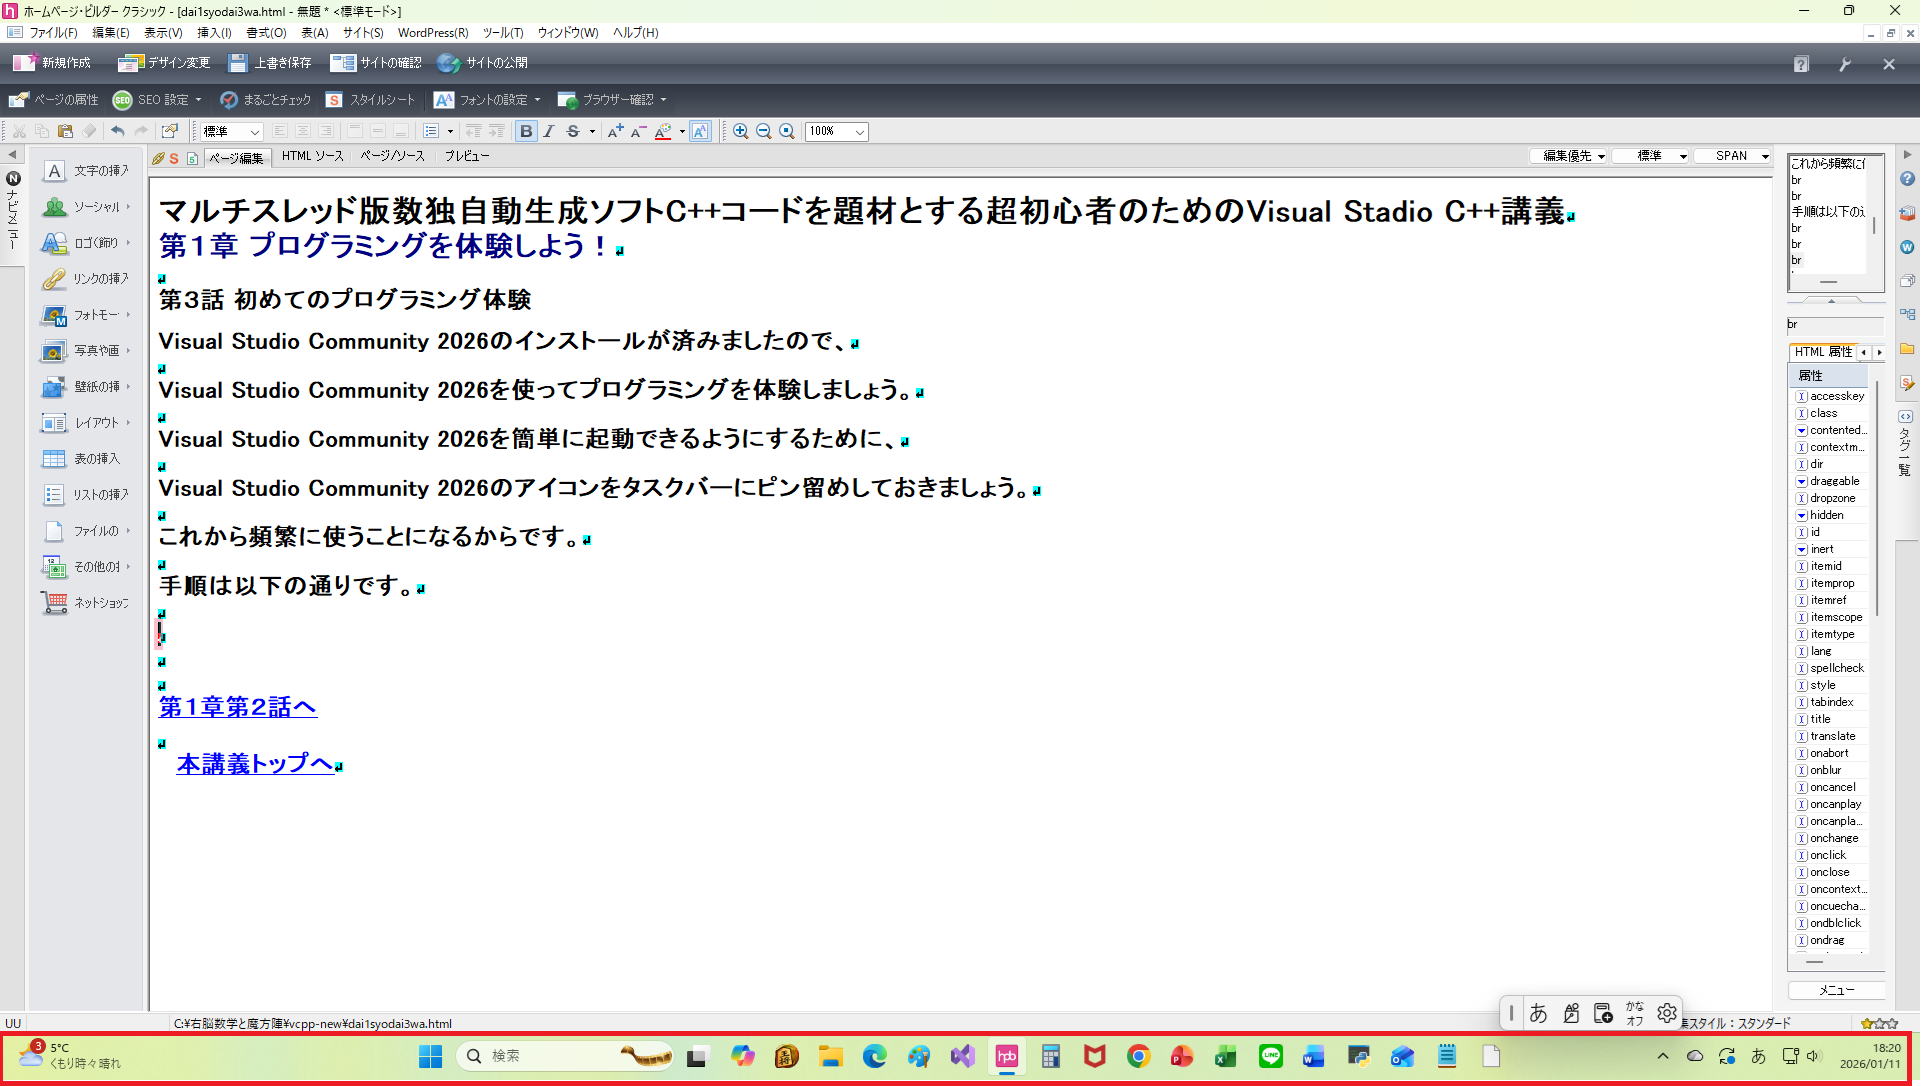This screenshot has height=1086, width=1924.
Task: Open Visual Studio from the taskbar
Action: tap(964, 1057)
